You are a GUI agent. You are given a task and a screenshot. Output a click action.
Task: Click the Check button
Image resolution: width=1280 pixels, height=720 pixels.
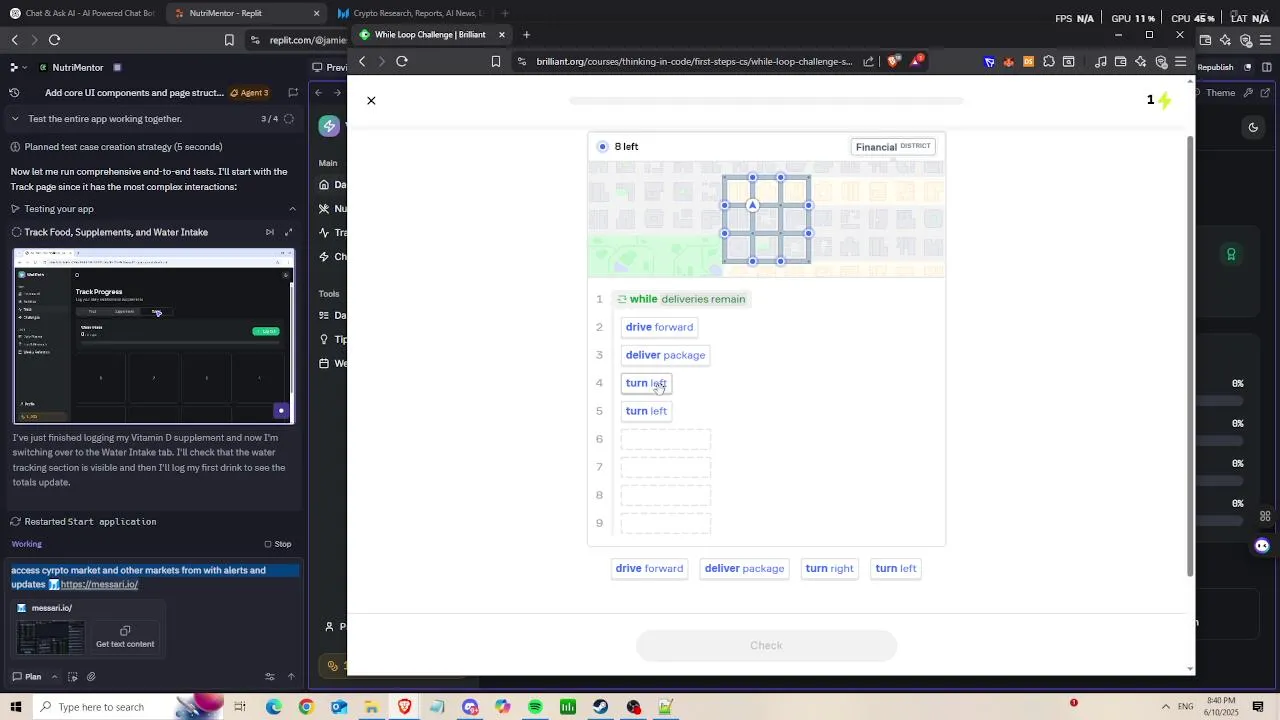pos(766,646)
